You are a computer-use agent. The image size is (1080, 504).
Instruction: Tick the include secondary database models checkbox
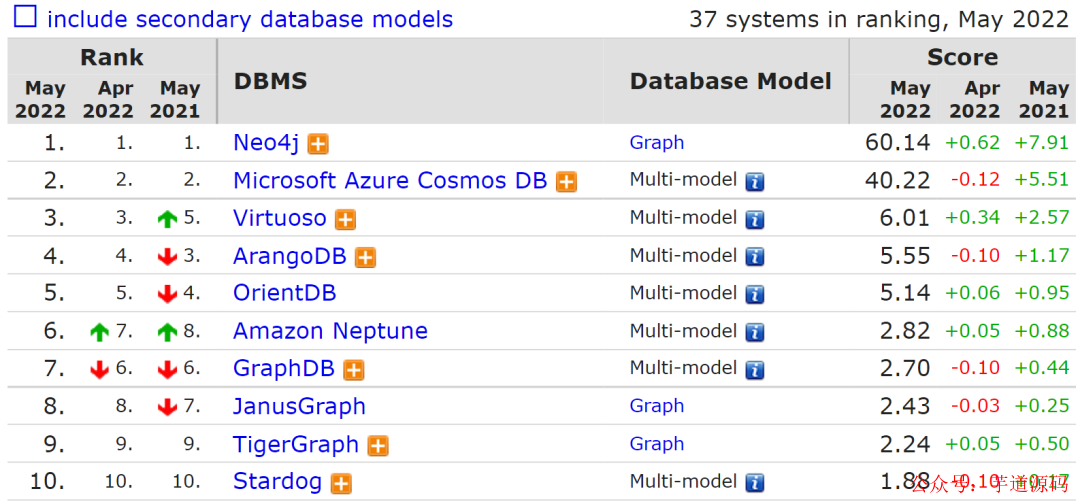coord(25,17)
